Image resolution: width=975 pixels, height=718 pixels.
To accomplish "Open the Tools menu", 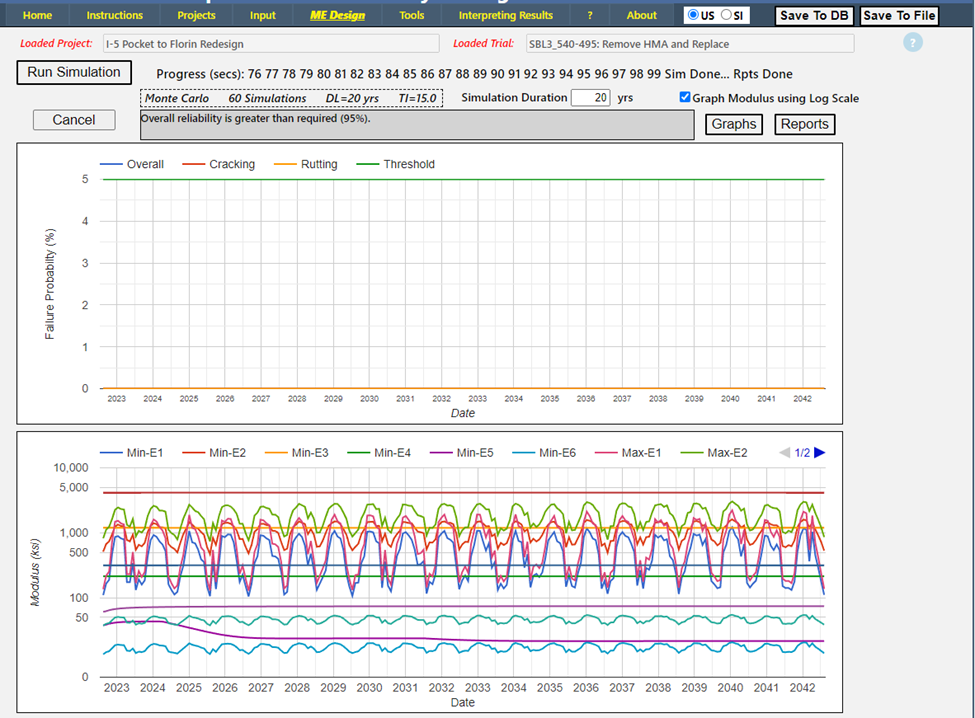I will click(x=411, y=15).
